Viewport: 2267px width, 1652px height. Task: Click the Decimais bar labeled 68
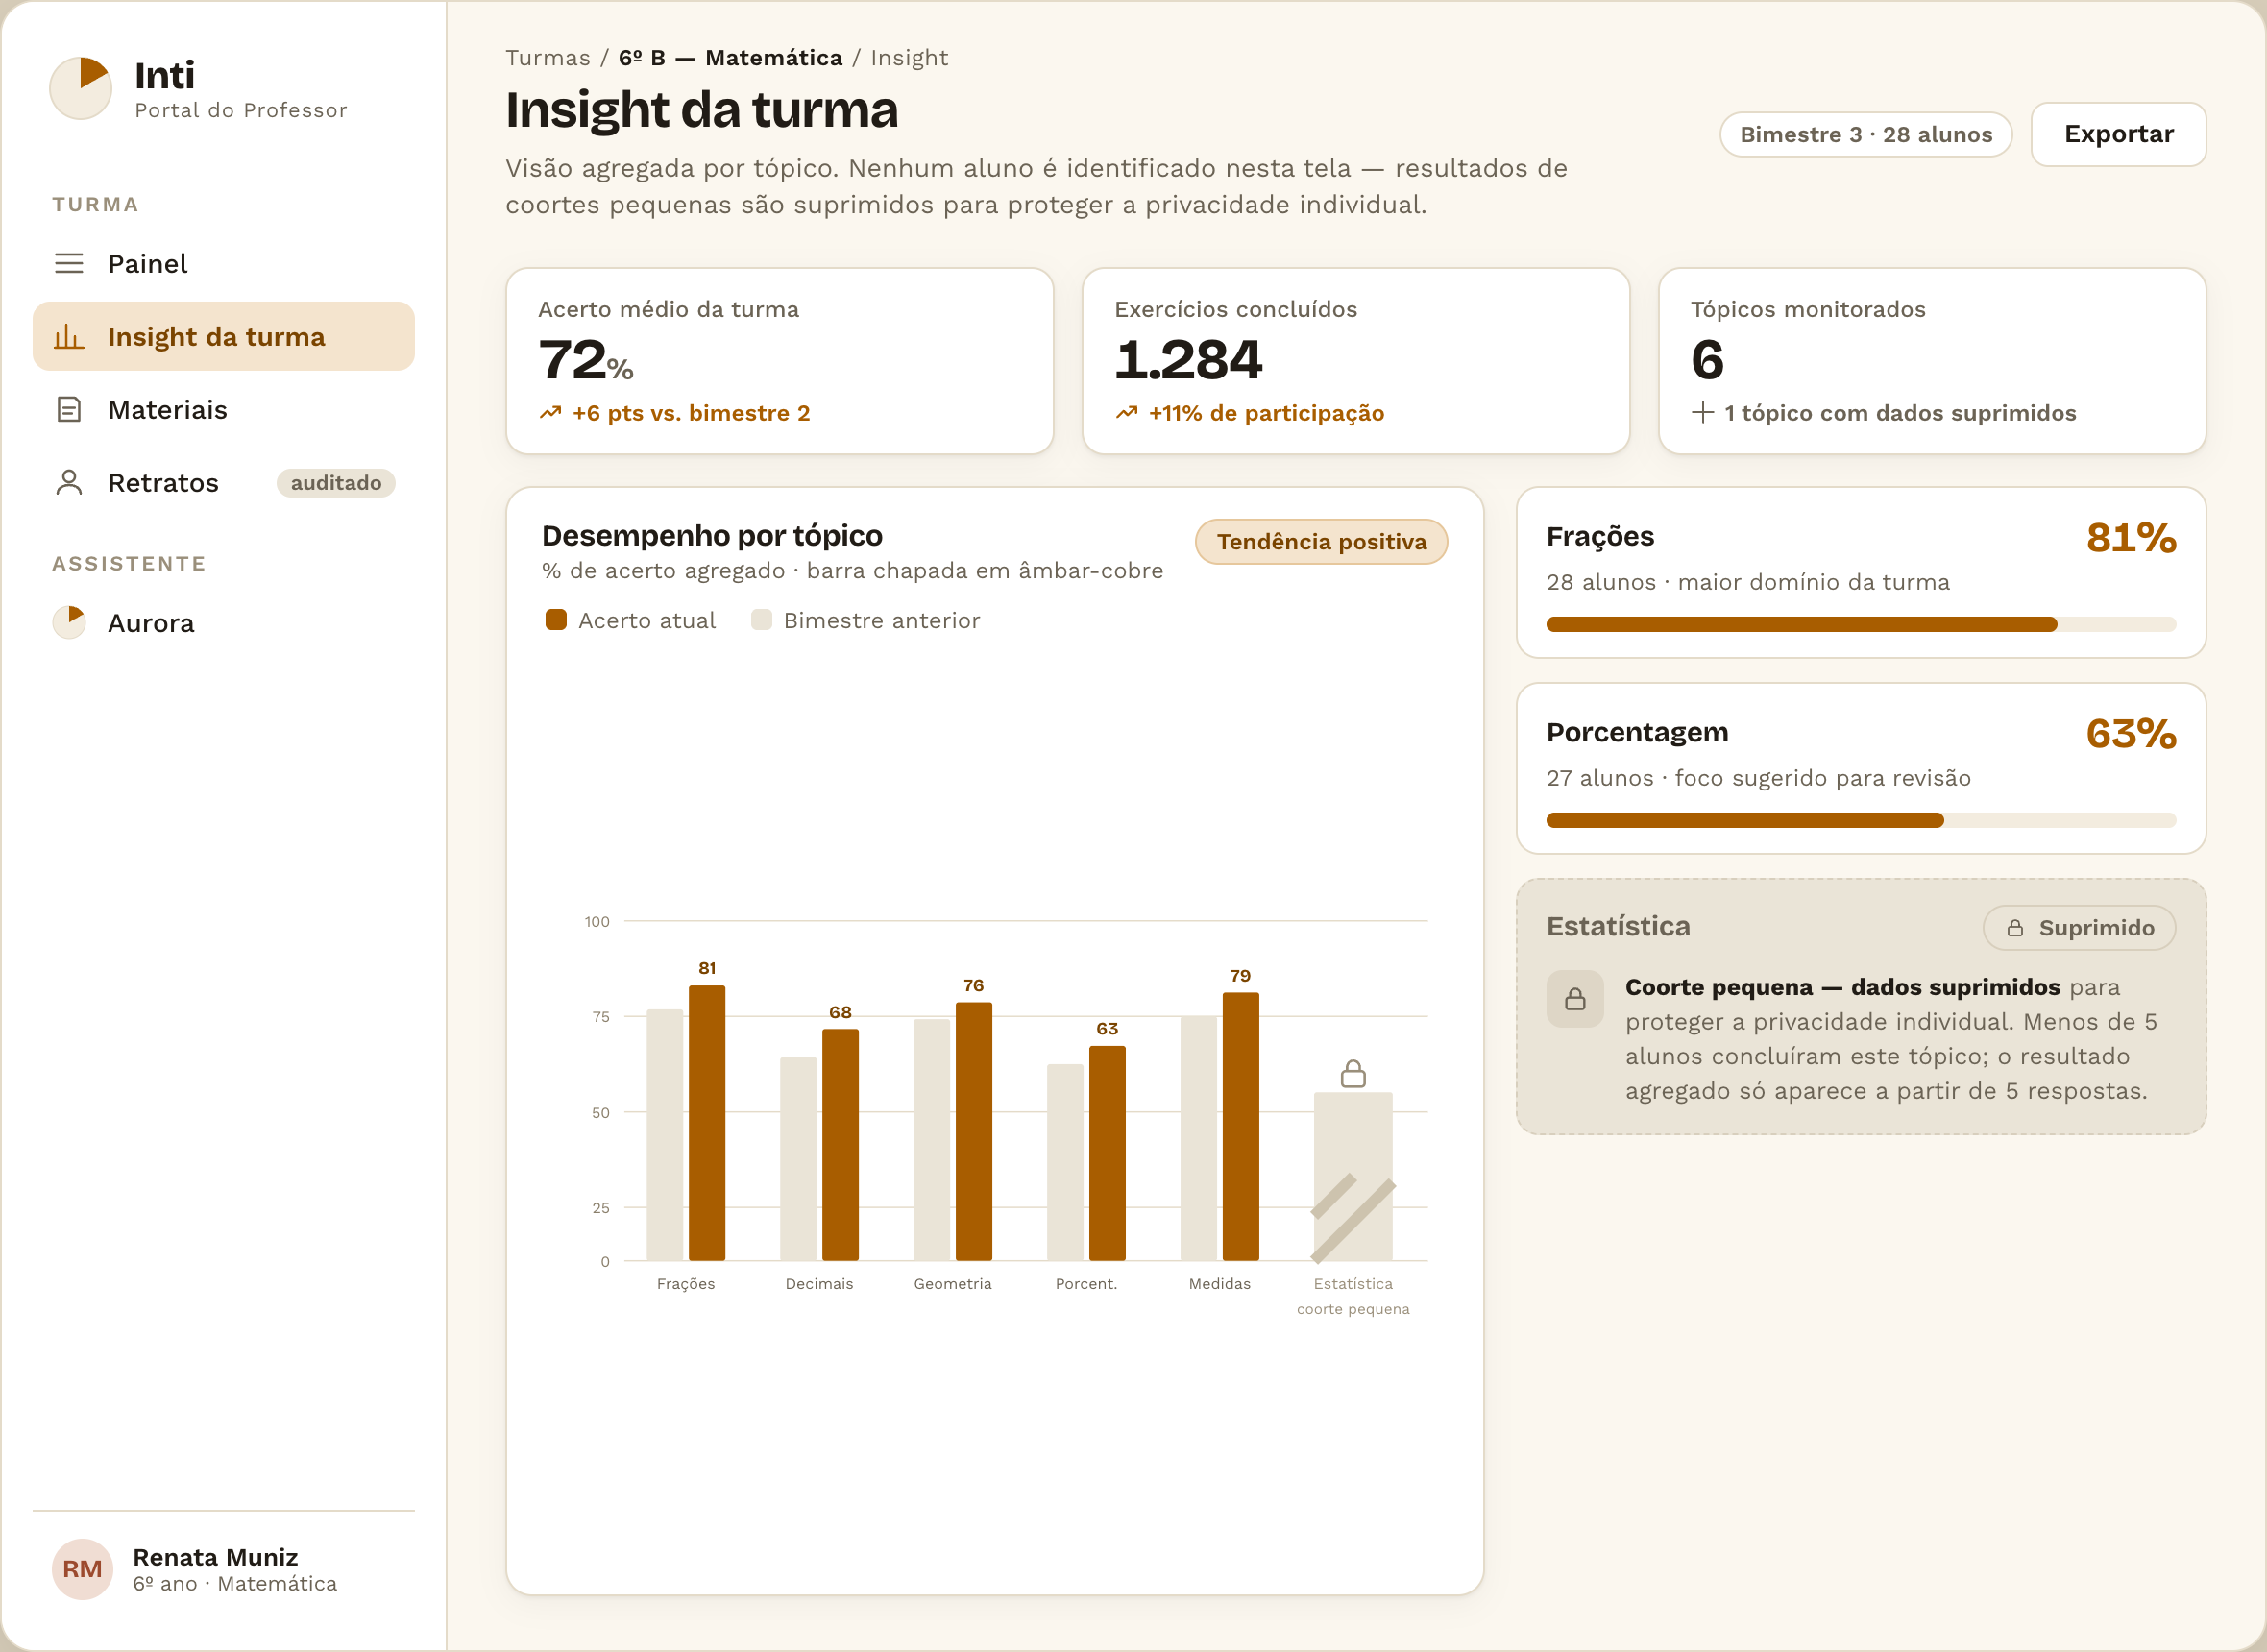[x=840, y=1144]
